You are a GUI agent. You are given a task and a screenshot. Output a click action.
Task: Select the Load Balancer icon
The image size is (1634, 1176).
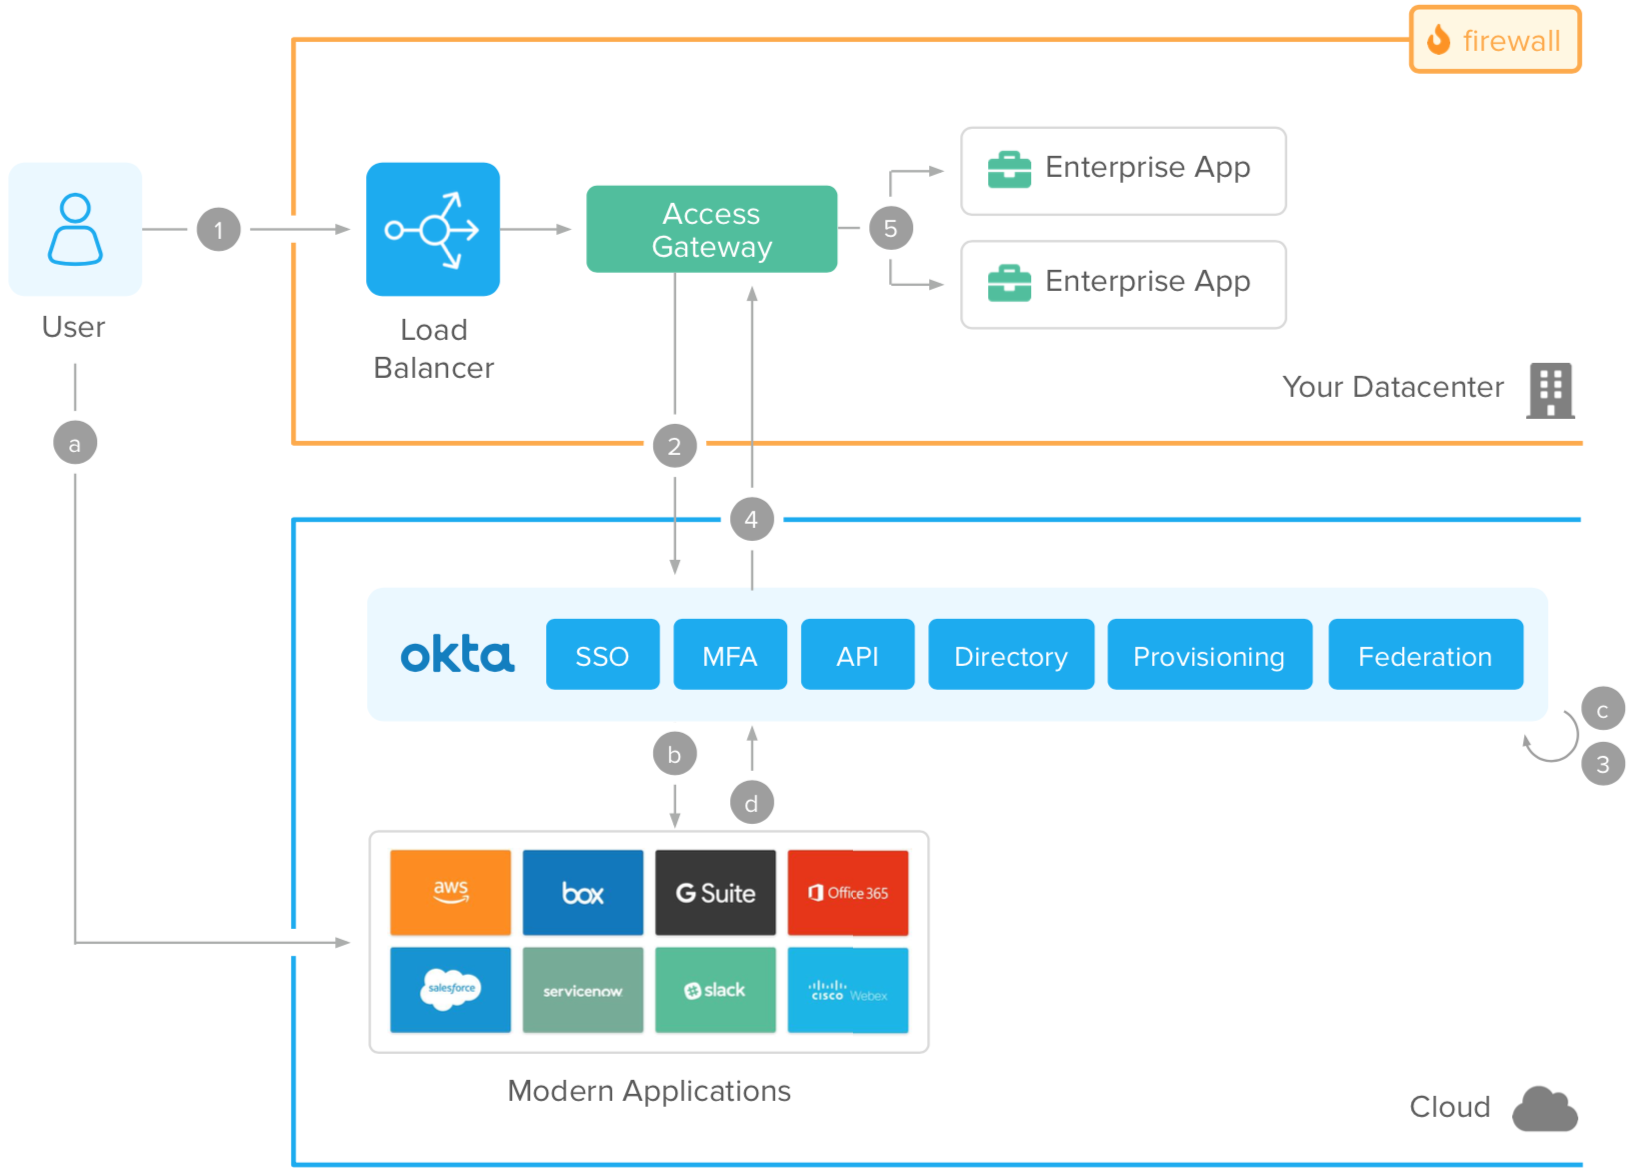(x=432, y=229)
